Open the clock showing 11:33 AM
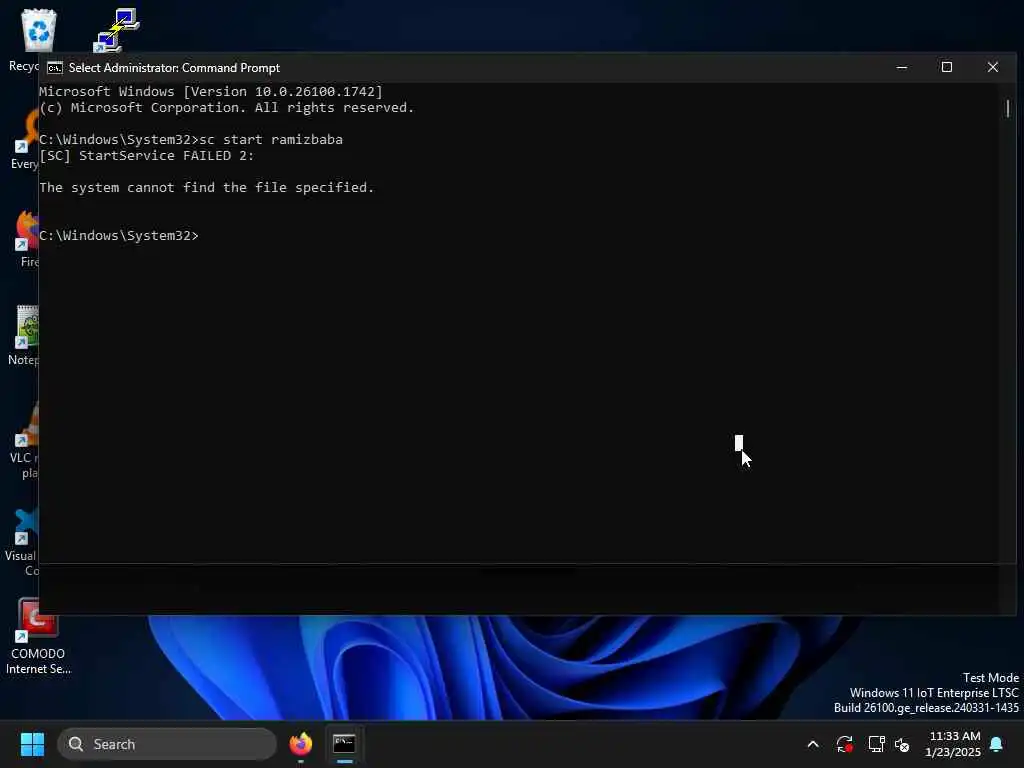The width and height of the screenshot is (1024, 768). coord(953,744)
